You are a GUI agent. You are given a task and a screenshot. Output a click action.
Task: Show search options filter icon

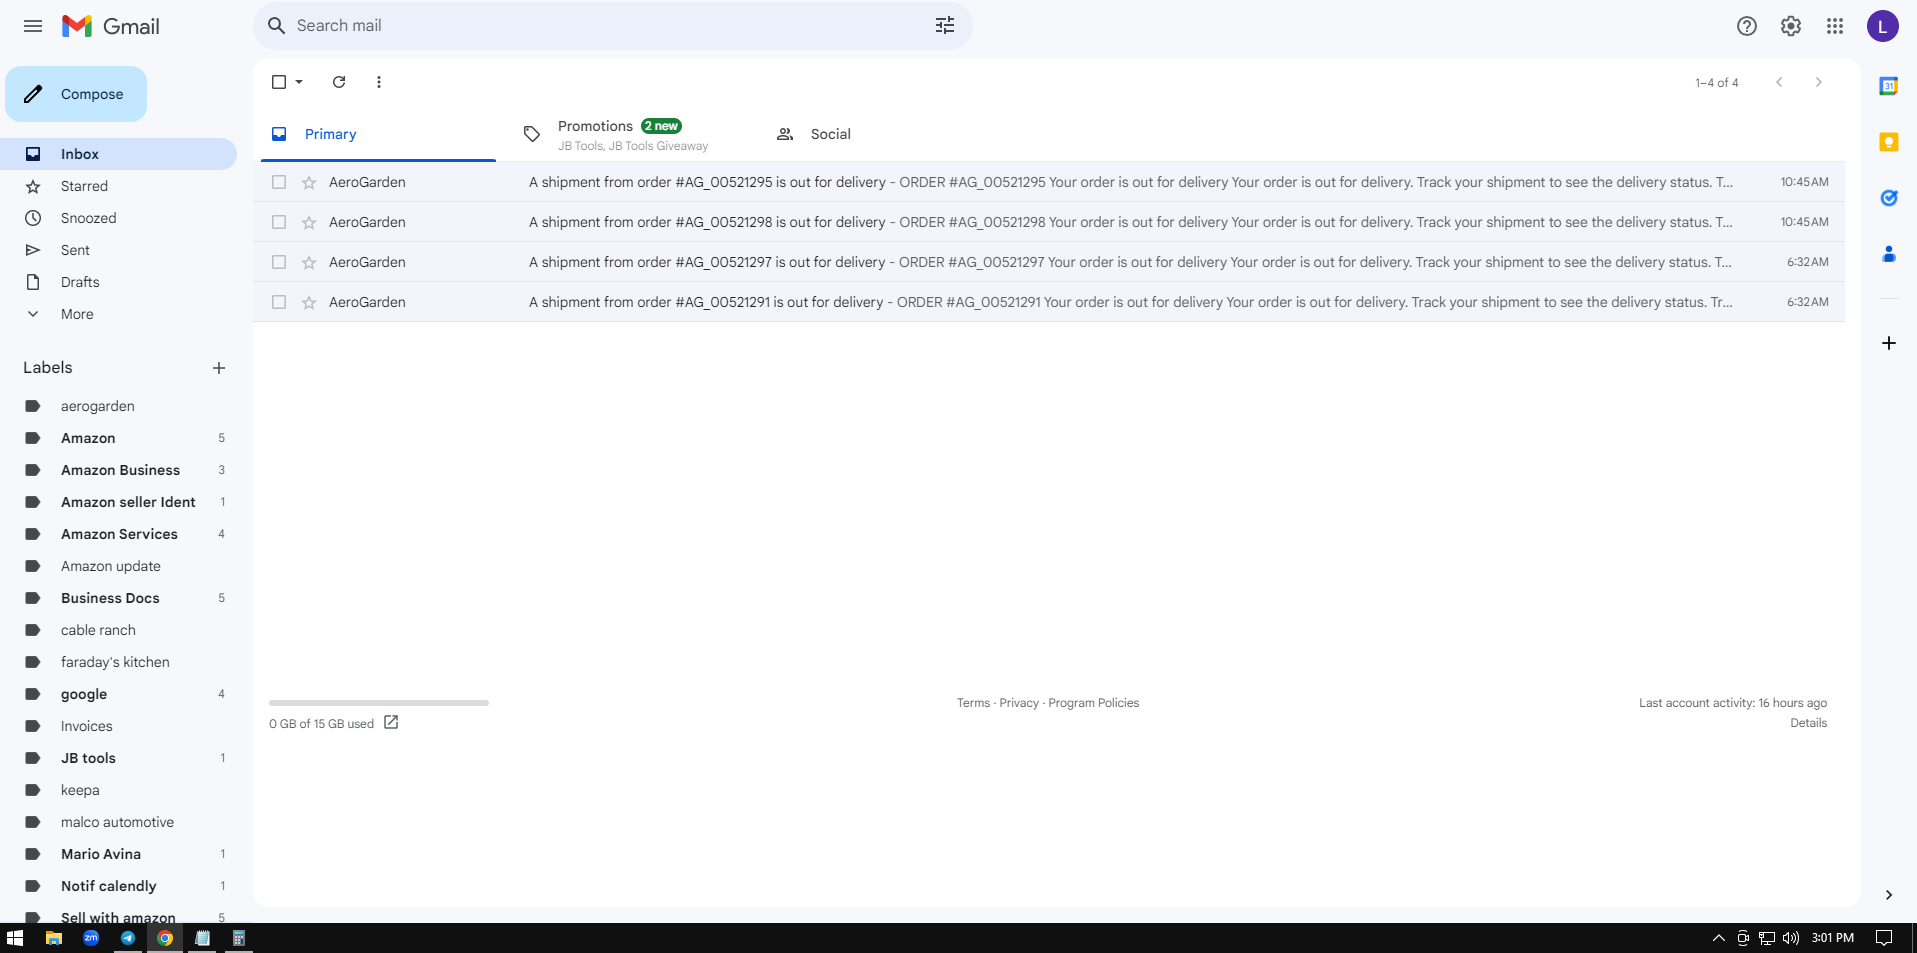(945, 26)
